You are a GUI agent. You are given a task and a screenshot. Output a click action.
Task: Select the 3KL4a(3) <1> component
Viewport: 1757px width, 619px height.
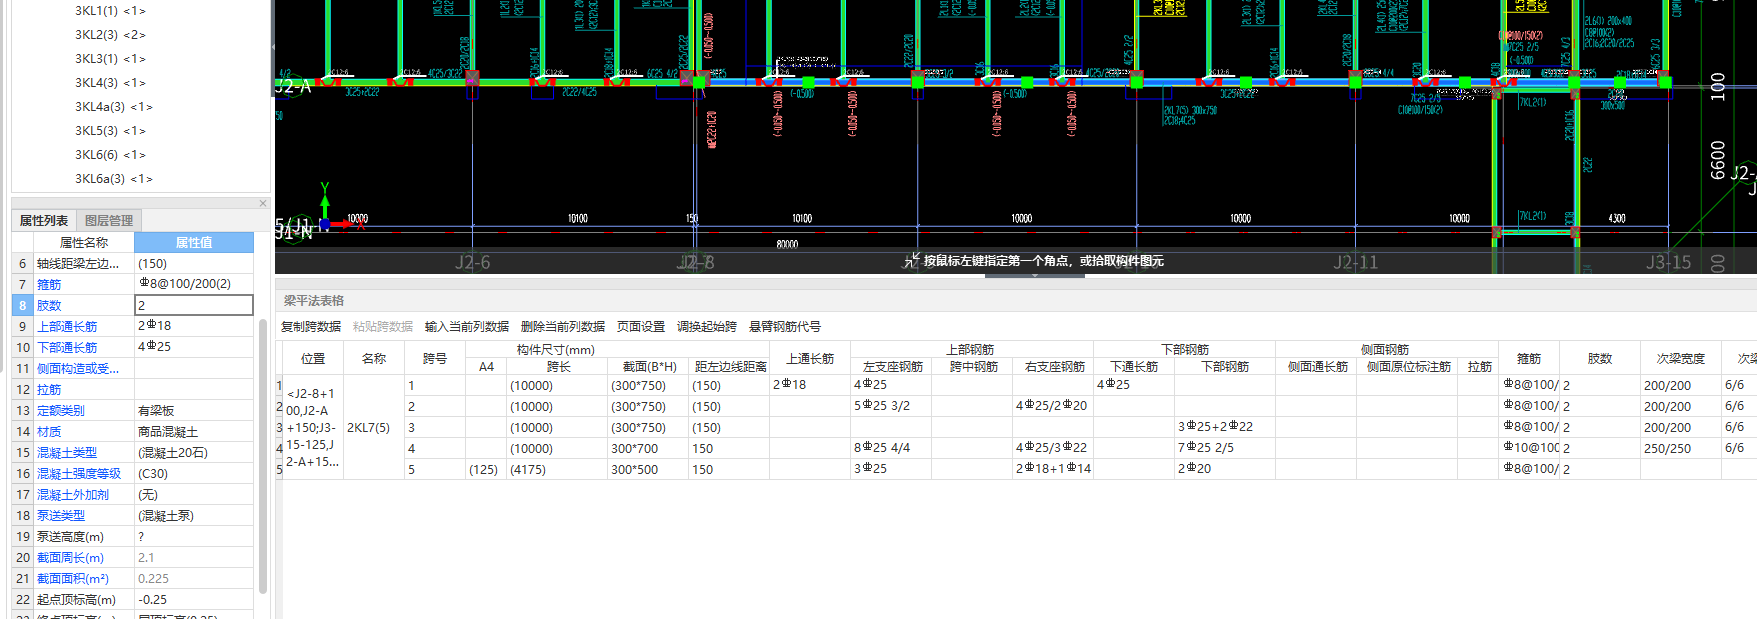coord(114,107)
